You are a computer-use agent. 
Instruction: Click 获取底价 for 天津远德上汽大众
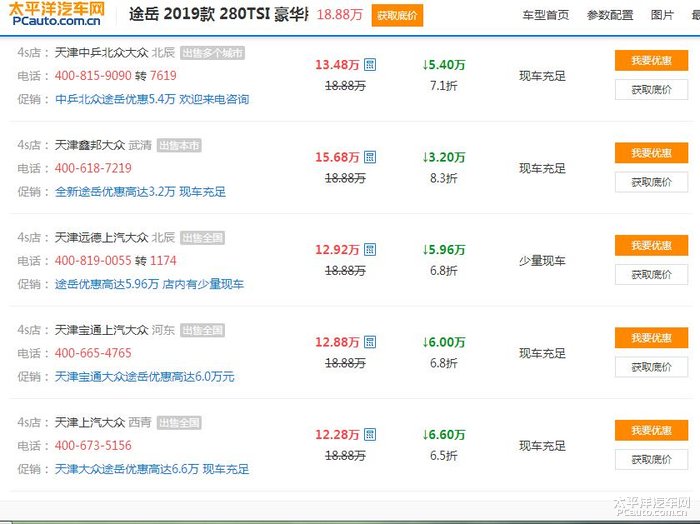tap(651, 274)
